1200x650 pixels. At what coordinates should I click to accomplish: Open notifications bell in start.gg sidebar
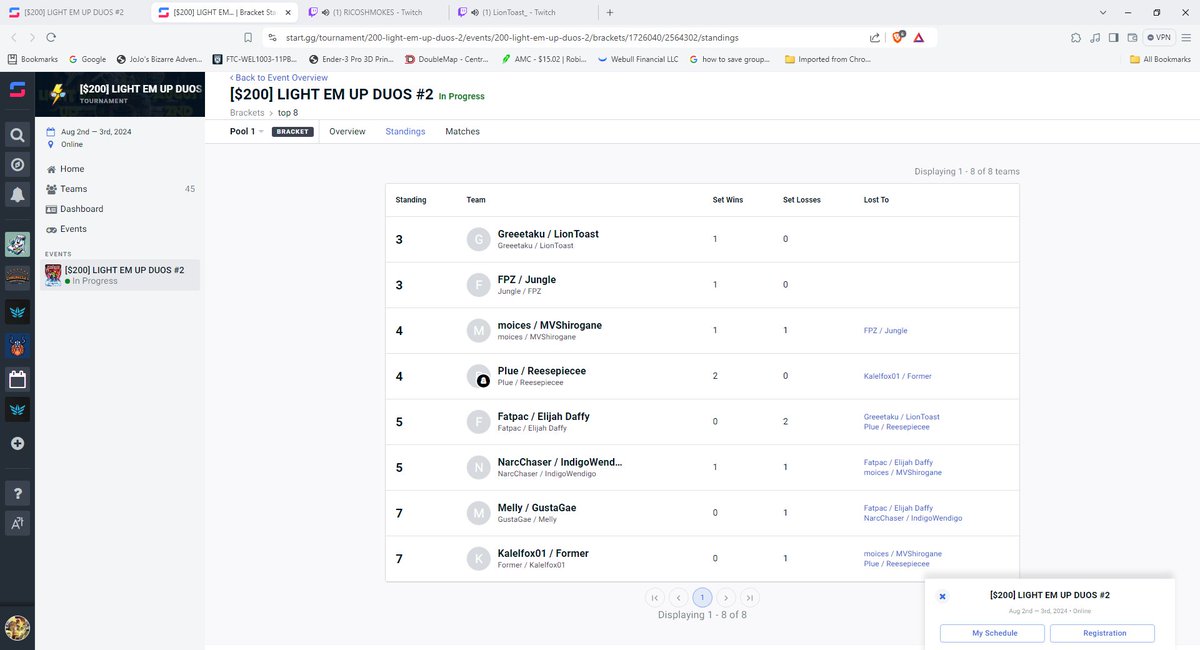[17, 195]
